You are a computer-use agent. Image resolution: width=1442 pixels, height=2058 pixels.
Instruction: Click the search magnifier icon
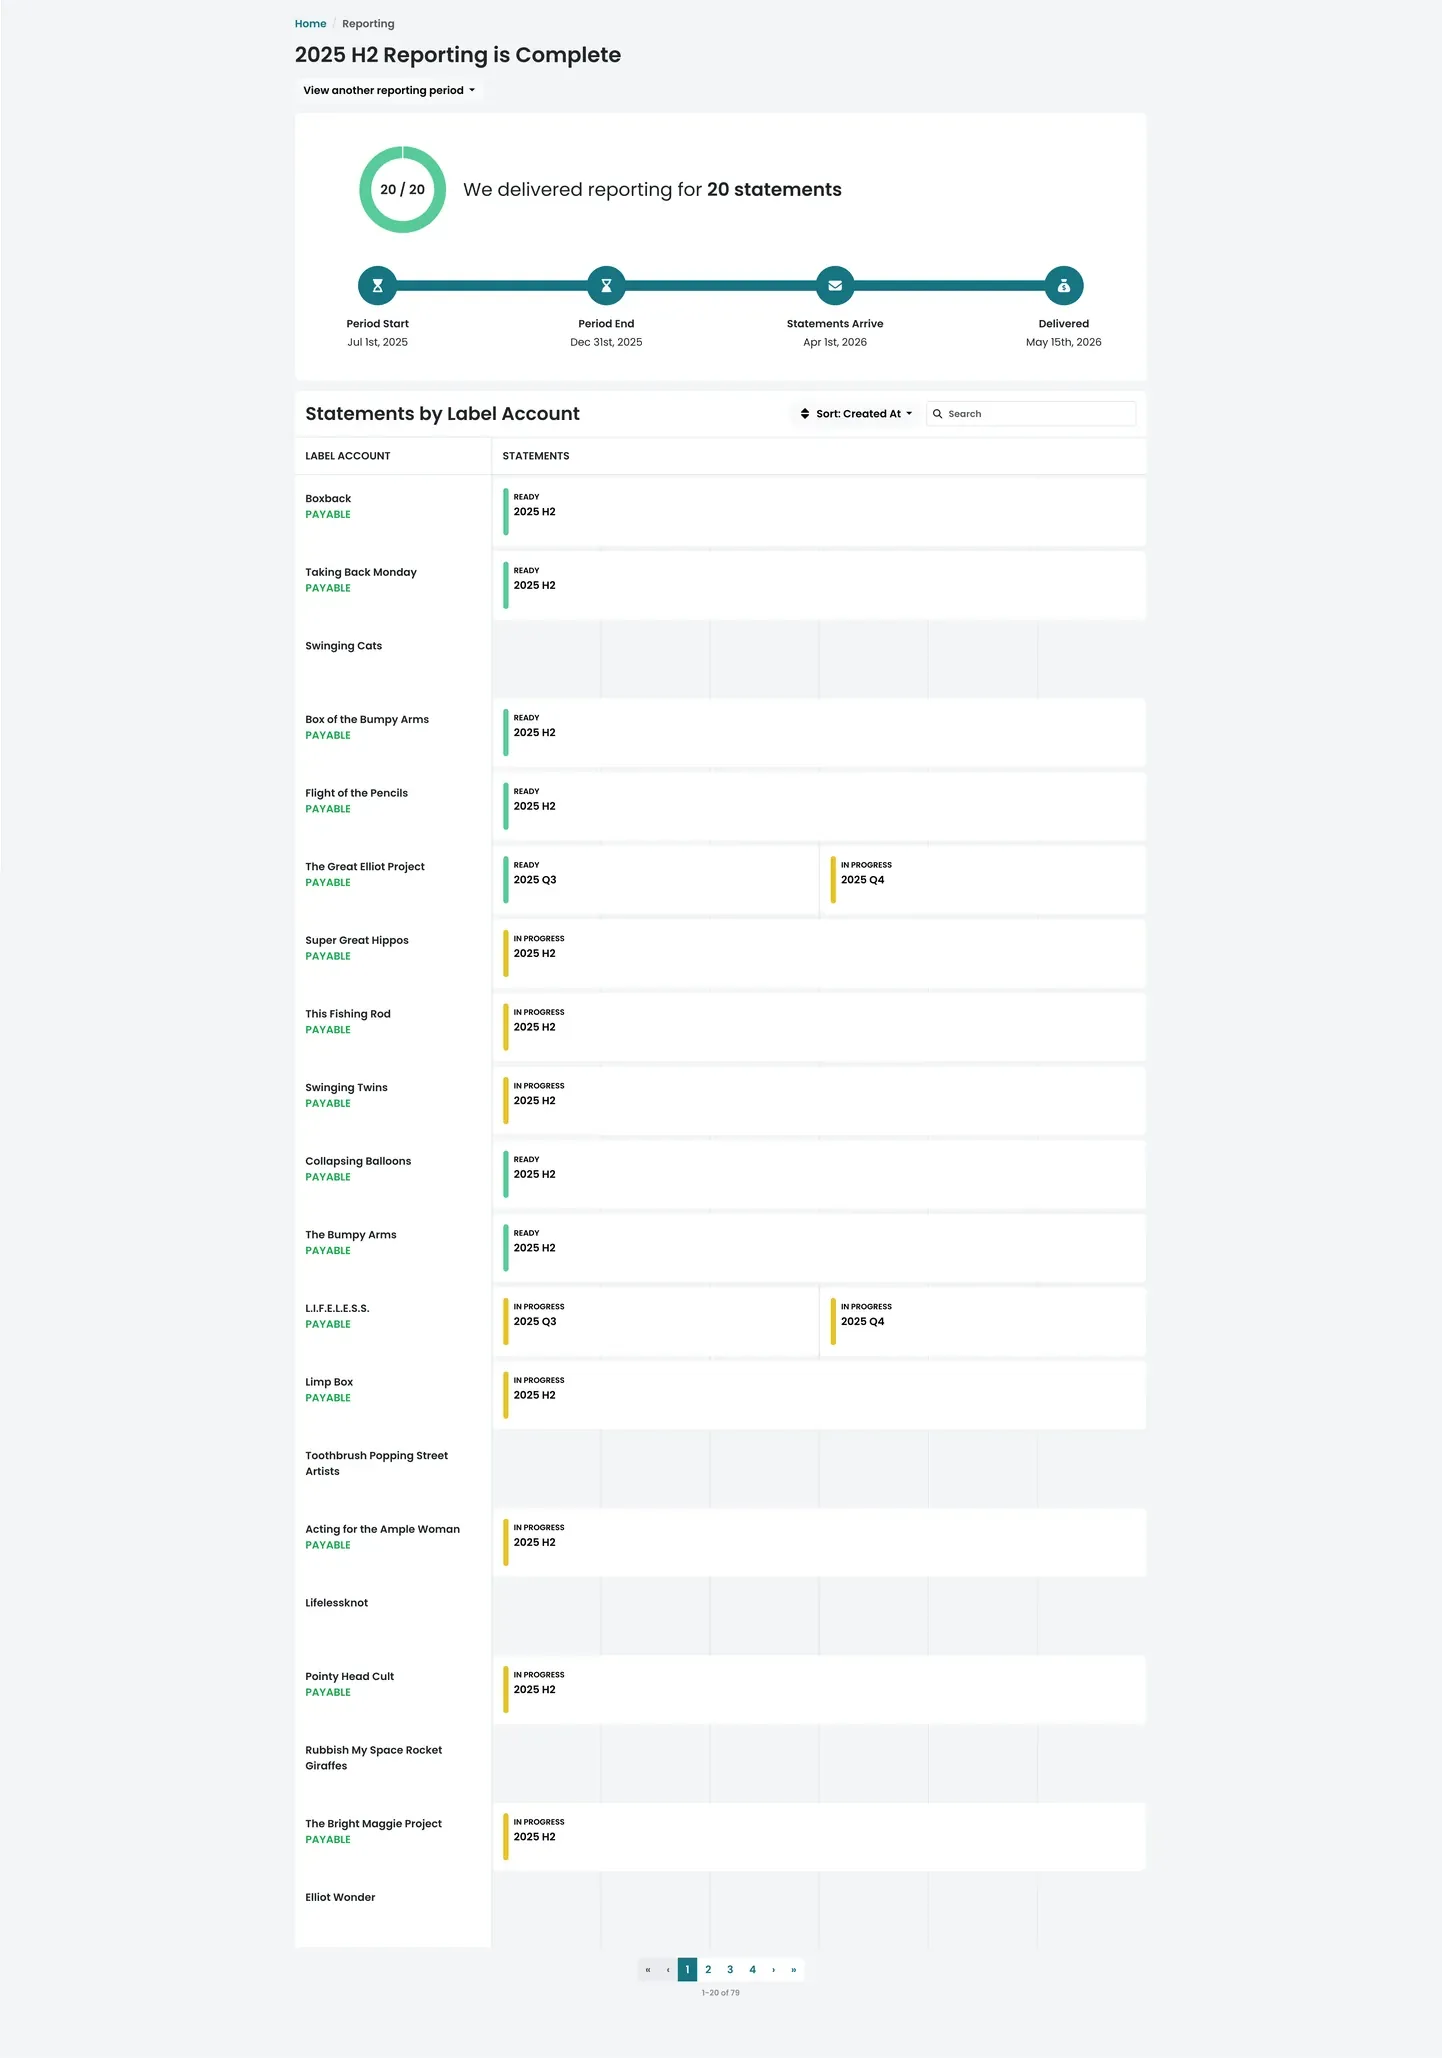coord(938,414)
